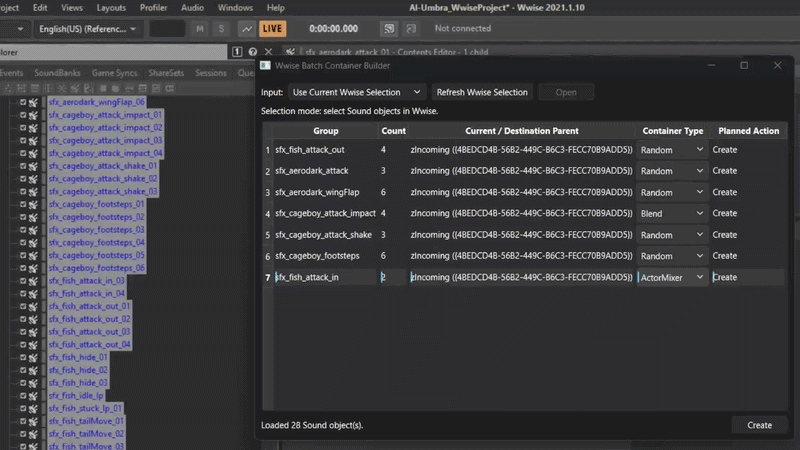800x450 pixels.
Task: Switch to the Game Syncs tab
Action: click(114, 73)
